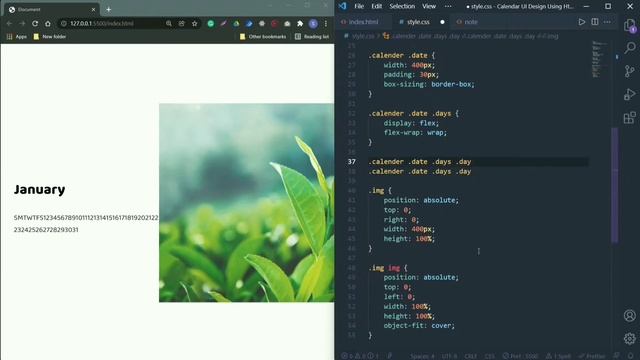Expand hidden menu bar items ellipsis
Viewport: 640px width, 360px height.
[x=448, y=6]
